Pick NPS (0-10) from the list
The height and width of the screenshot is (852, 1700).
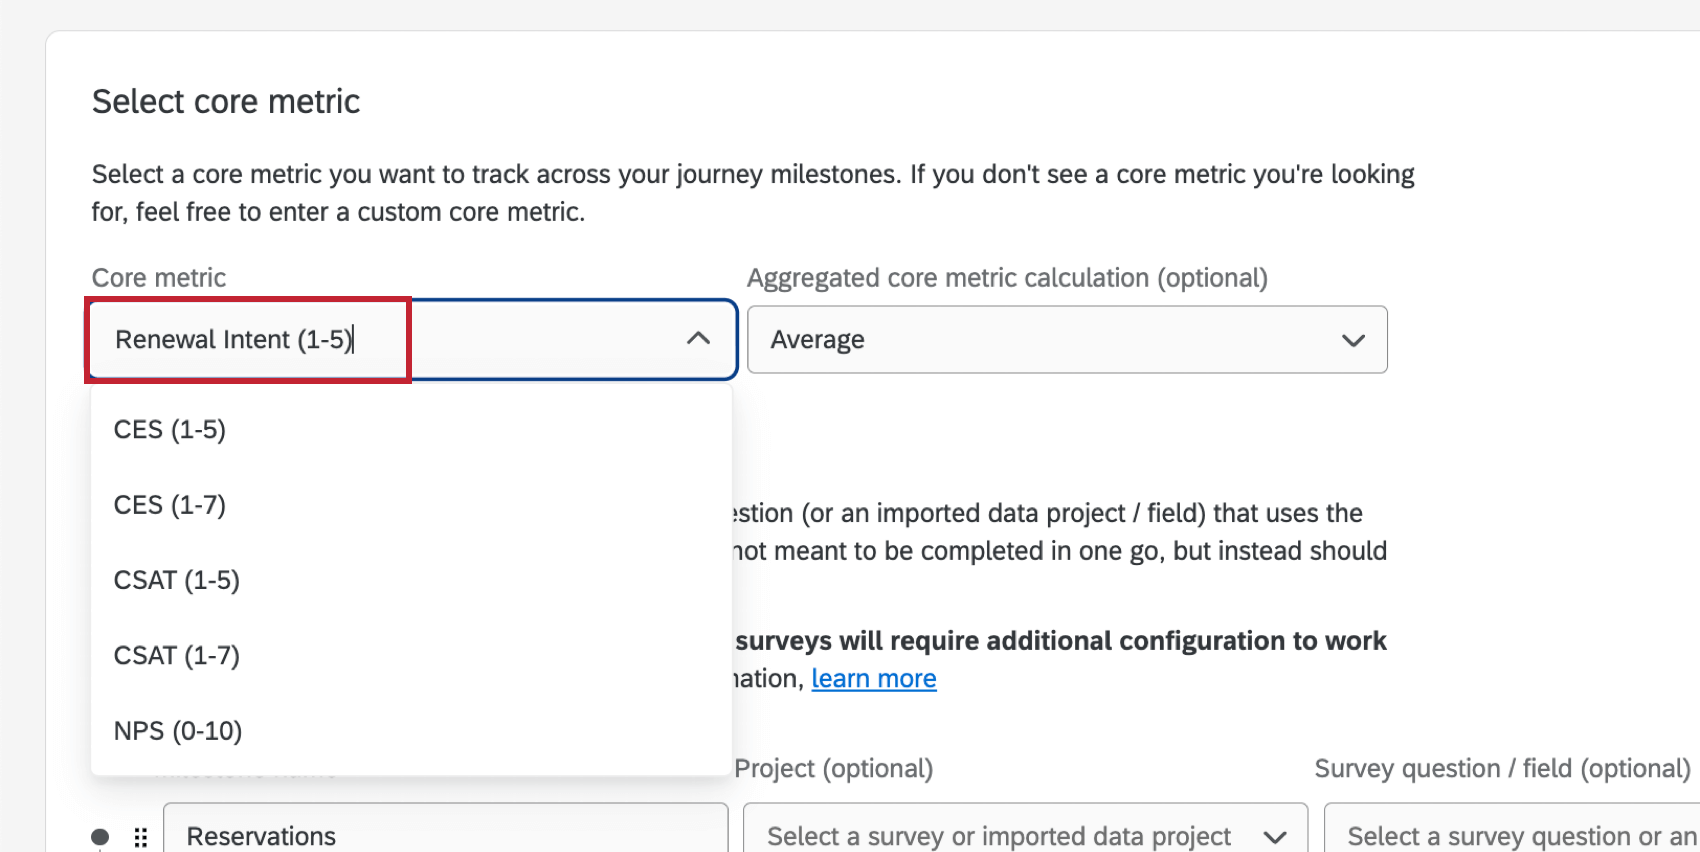[x=177, y=730]
